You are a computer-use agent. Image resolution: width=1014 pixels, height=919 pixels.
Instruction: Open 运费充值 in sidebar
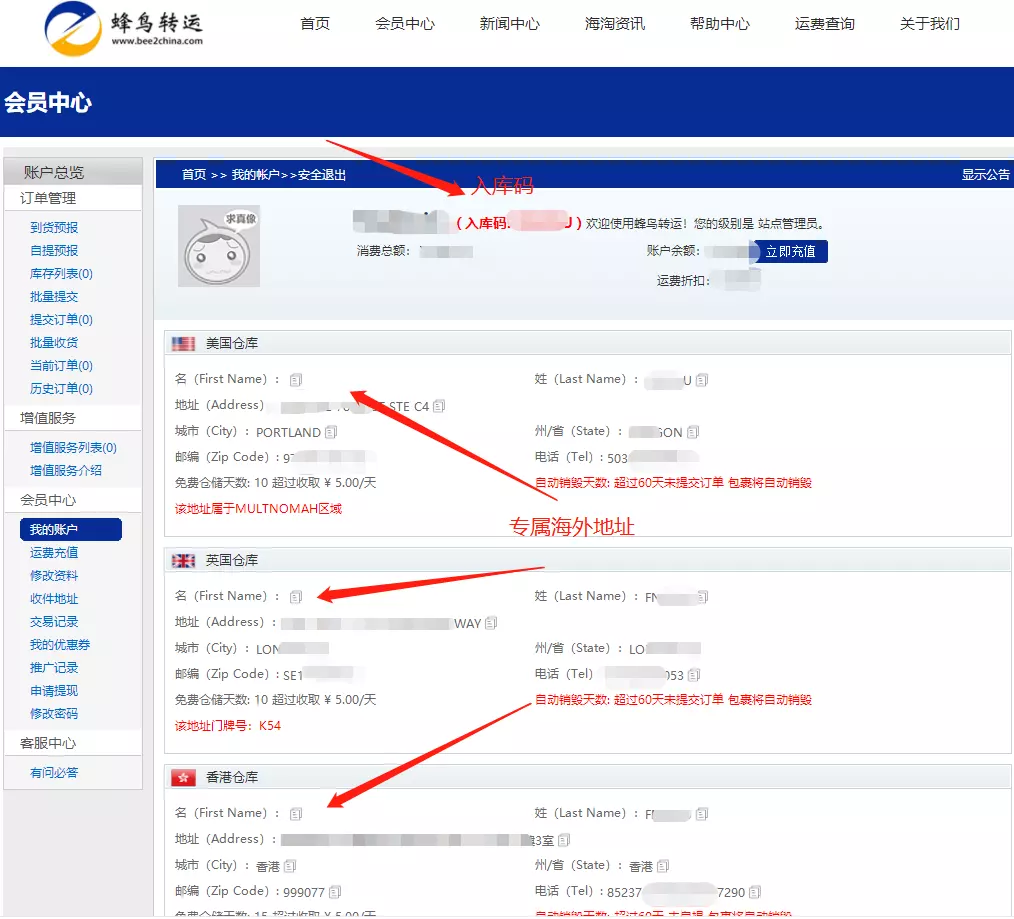click(x=54, y=553)
